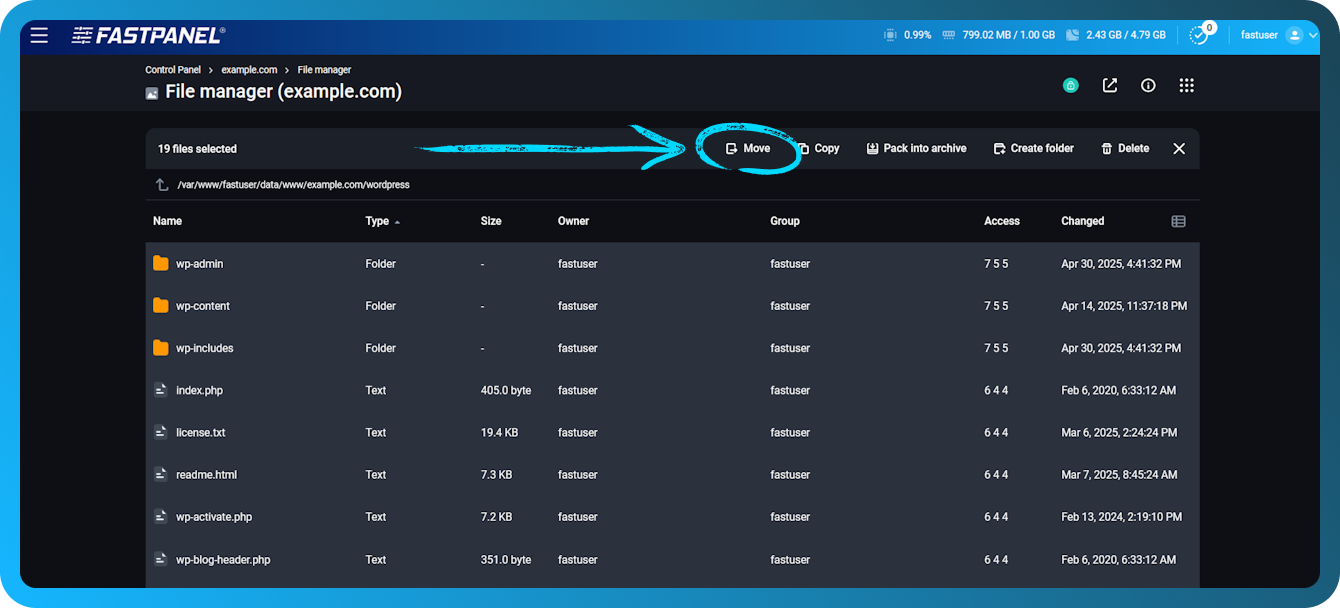Open the site in a new tab icon
The height and width of the screenshot is (608, 1340).
[1109, 85]
